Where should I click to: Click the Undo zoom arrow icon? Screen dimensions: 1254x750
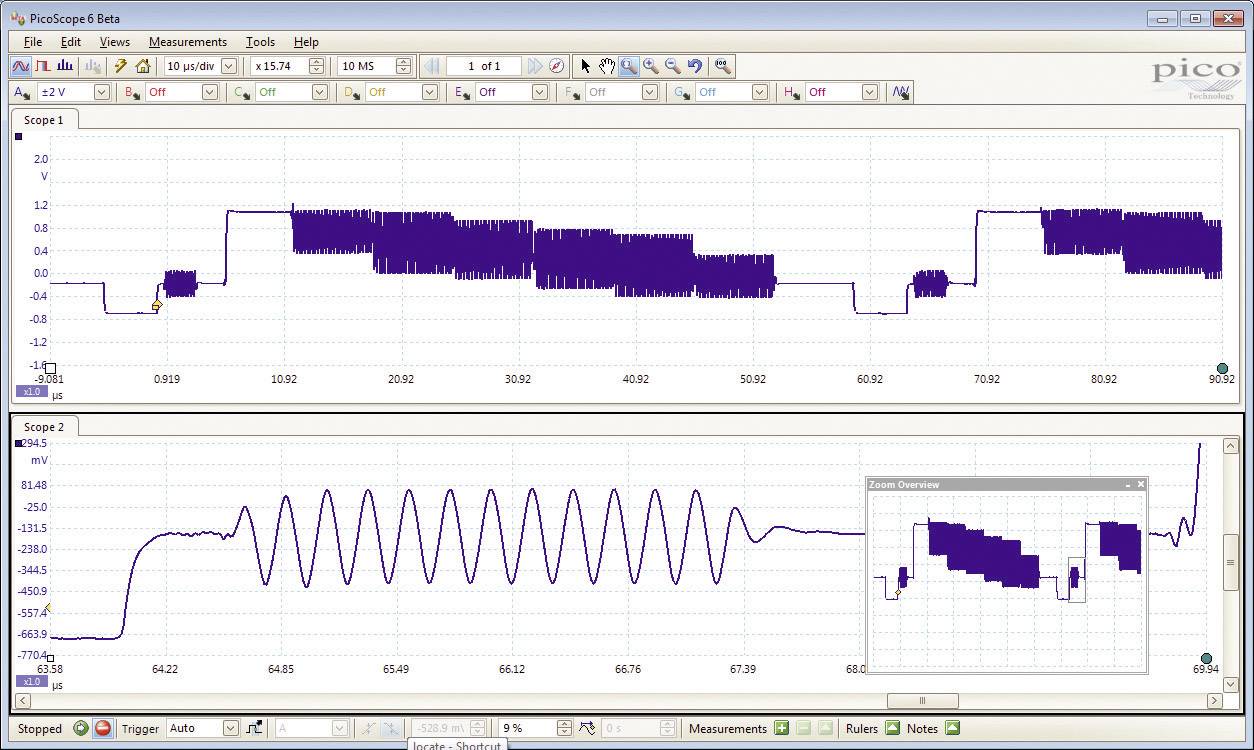(694, 66)
